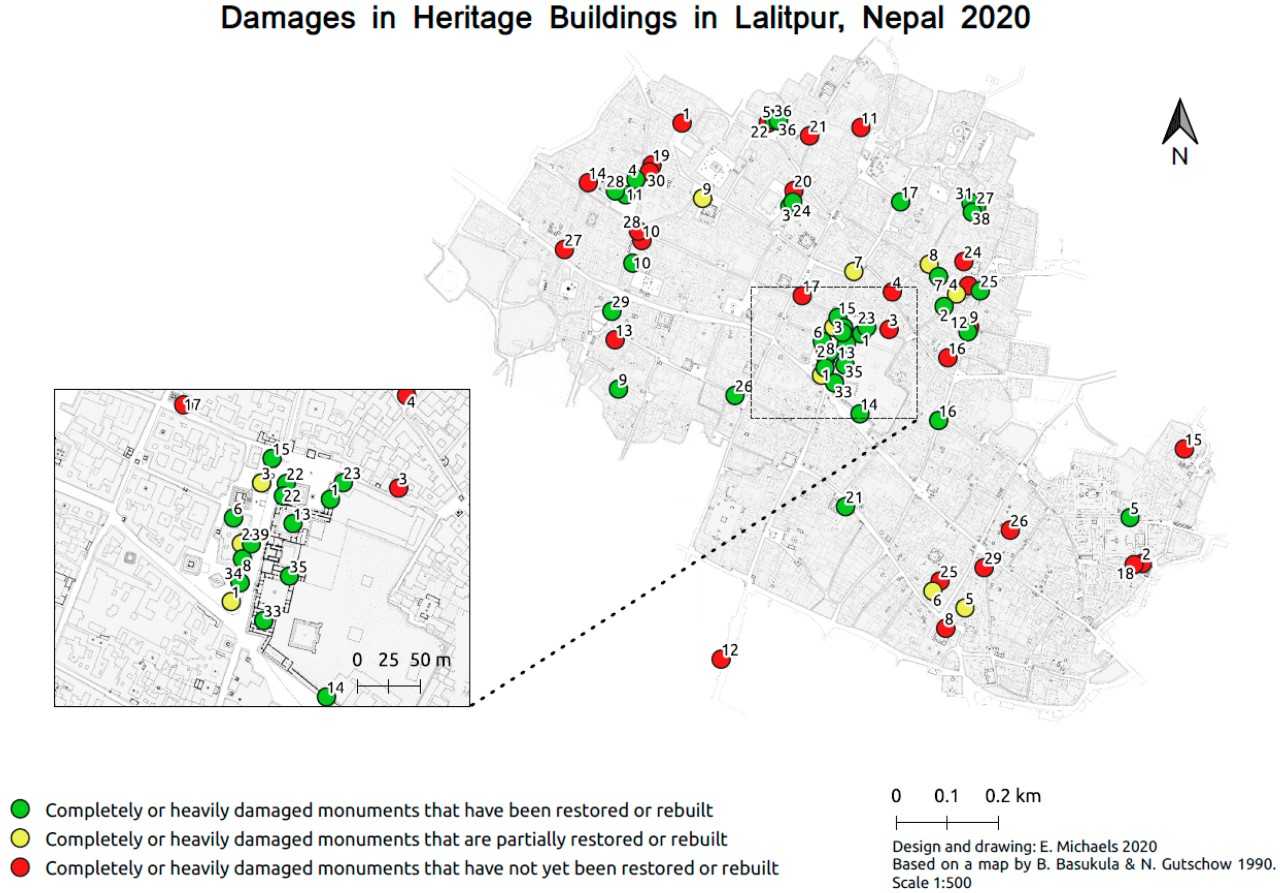1280x893 pixels.
Task: Click the red marker labeled 16
Action: coord(948,358)
